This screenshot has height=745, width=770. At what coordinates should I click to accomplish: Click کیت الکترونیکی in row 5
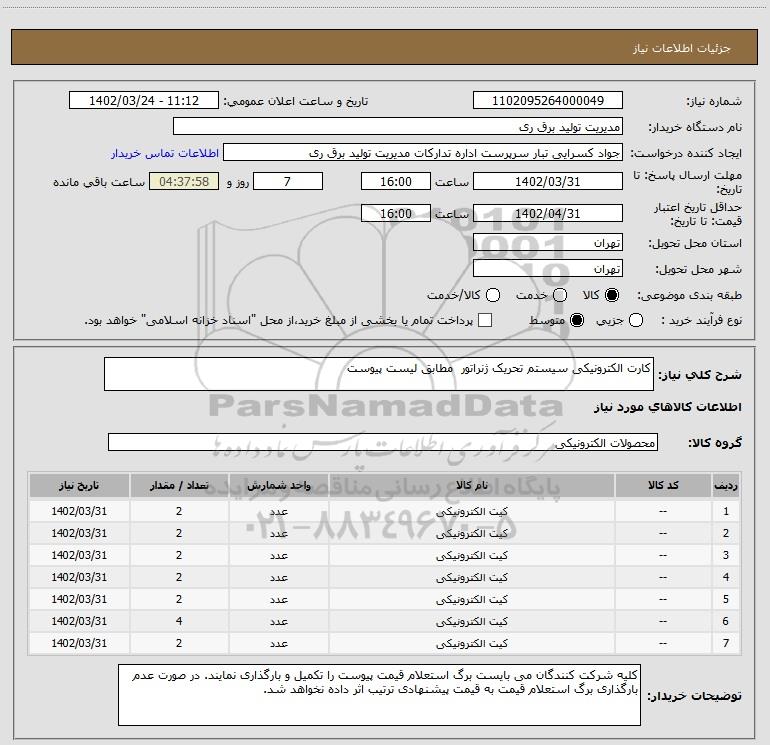pos(471,599)
